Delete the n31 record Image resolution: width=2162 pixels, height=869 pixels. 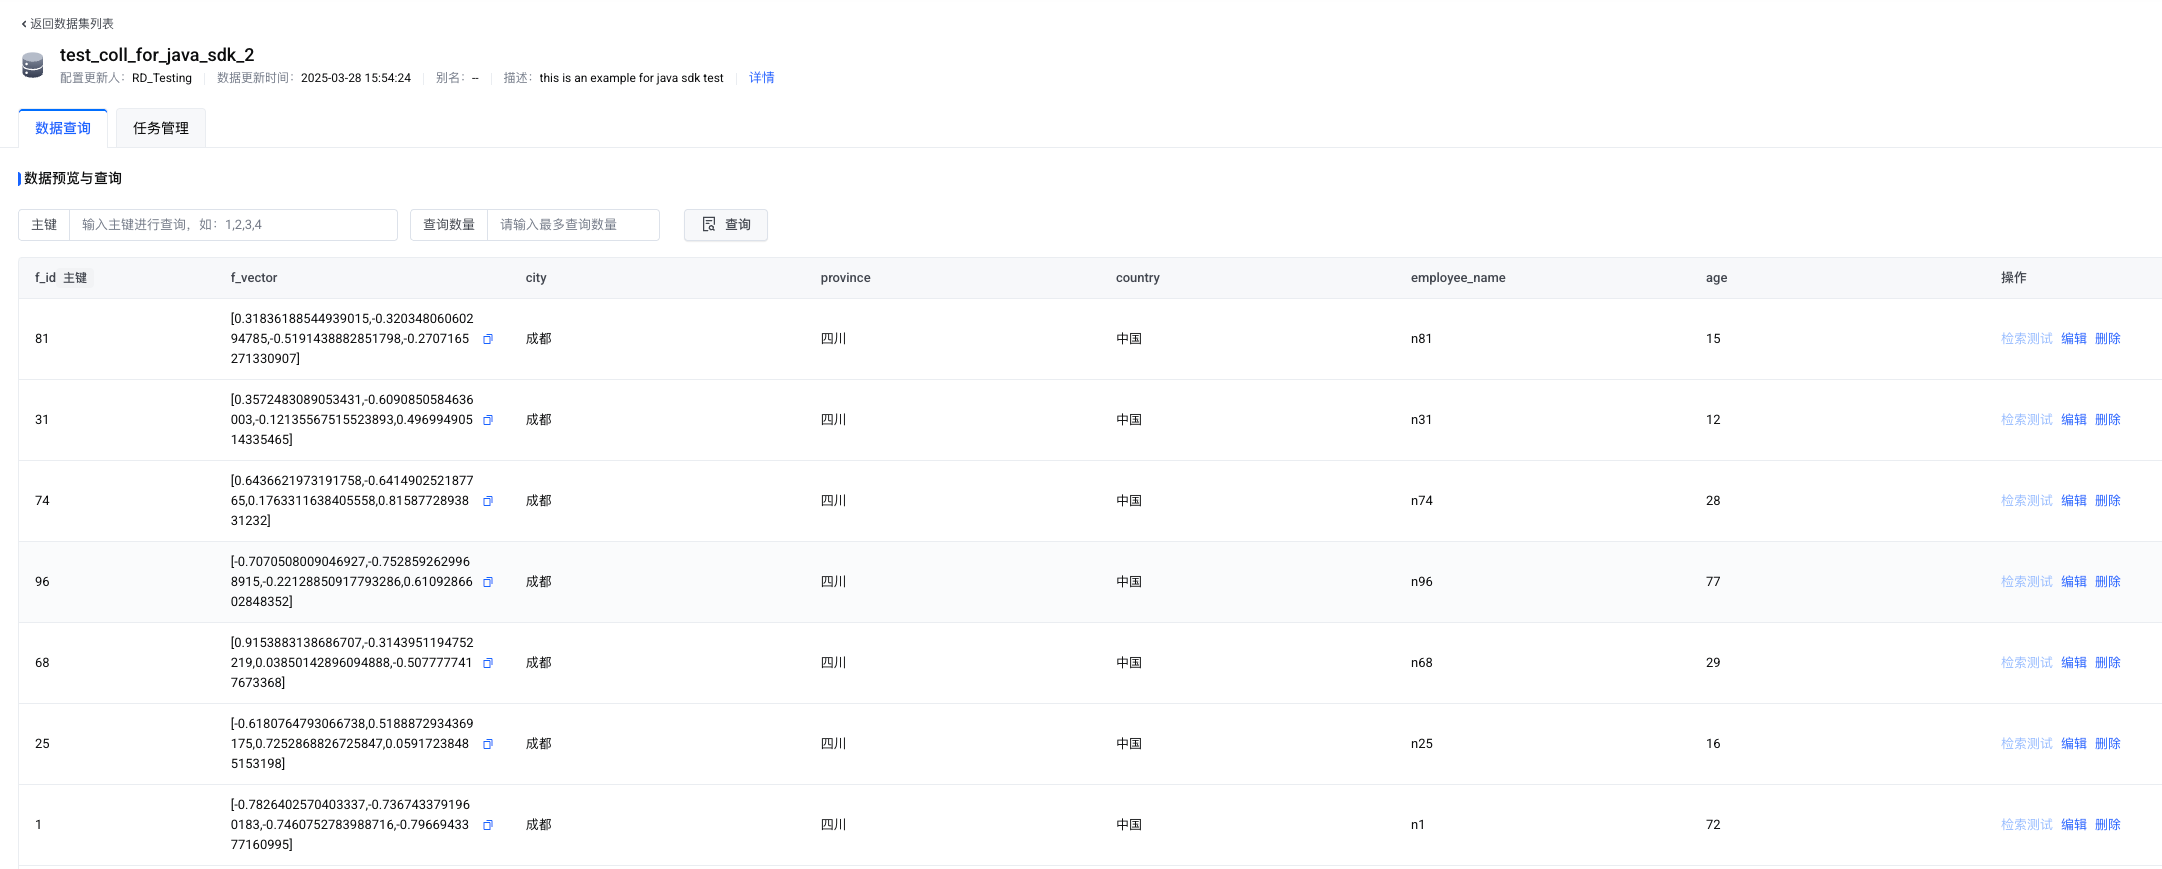[2108, 420]
